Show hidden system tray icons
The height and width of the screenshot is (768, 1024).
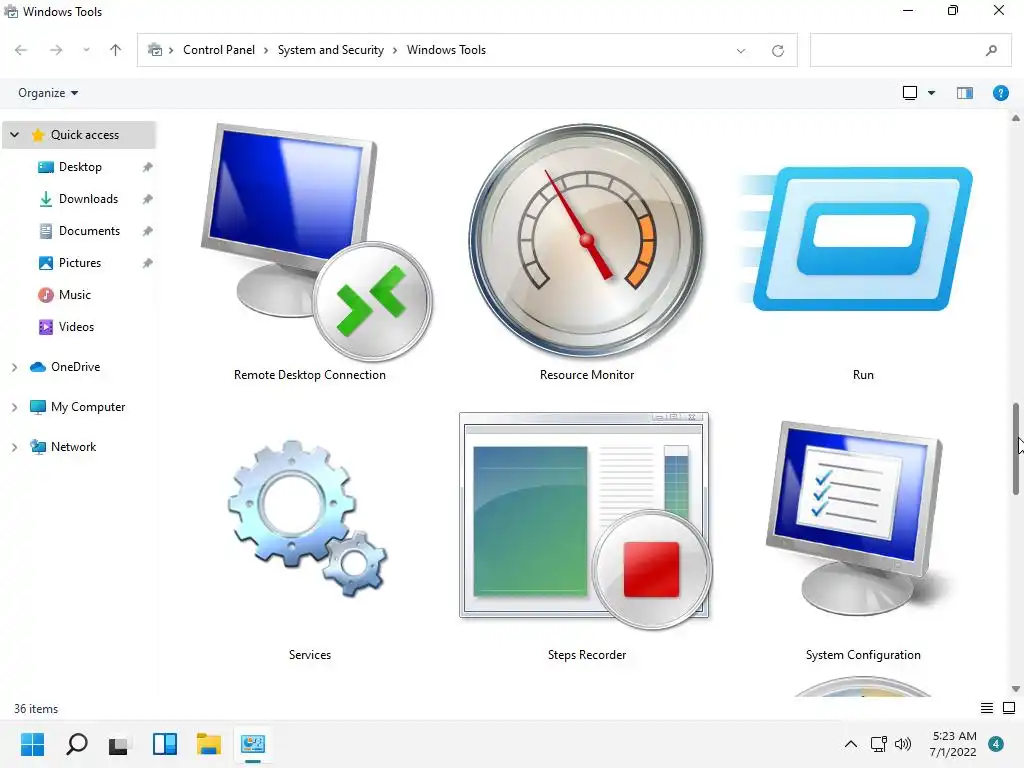[x=851, y=744]
